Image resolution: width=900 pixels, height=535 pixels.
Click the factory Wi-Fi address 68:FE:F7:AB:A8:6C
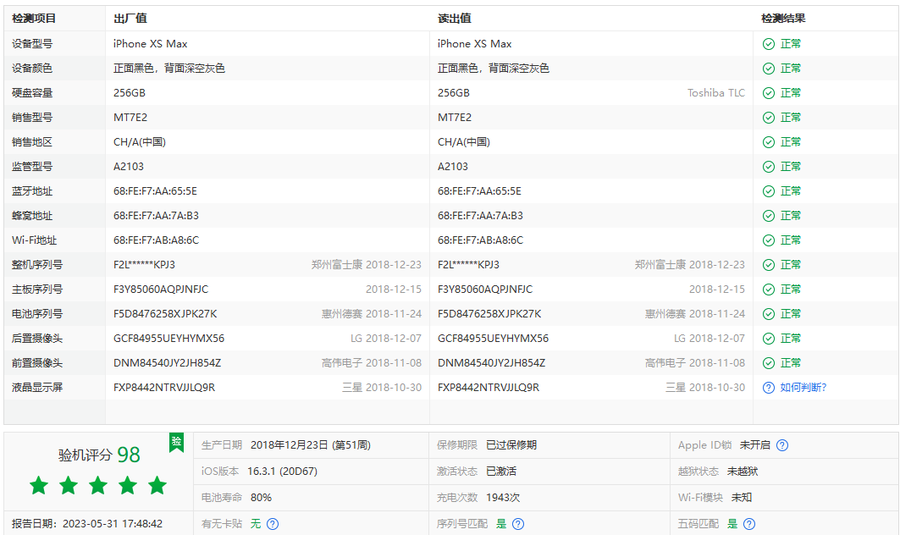156,240
